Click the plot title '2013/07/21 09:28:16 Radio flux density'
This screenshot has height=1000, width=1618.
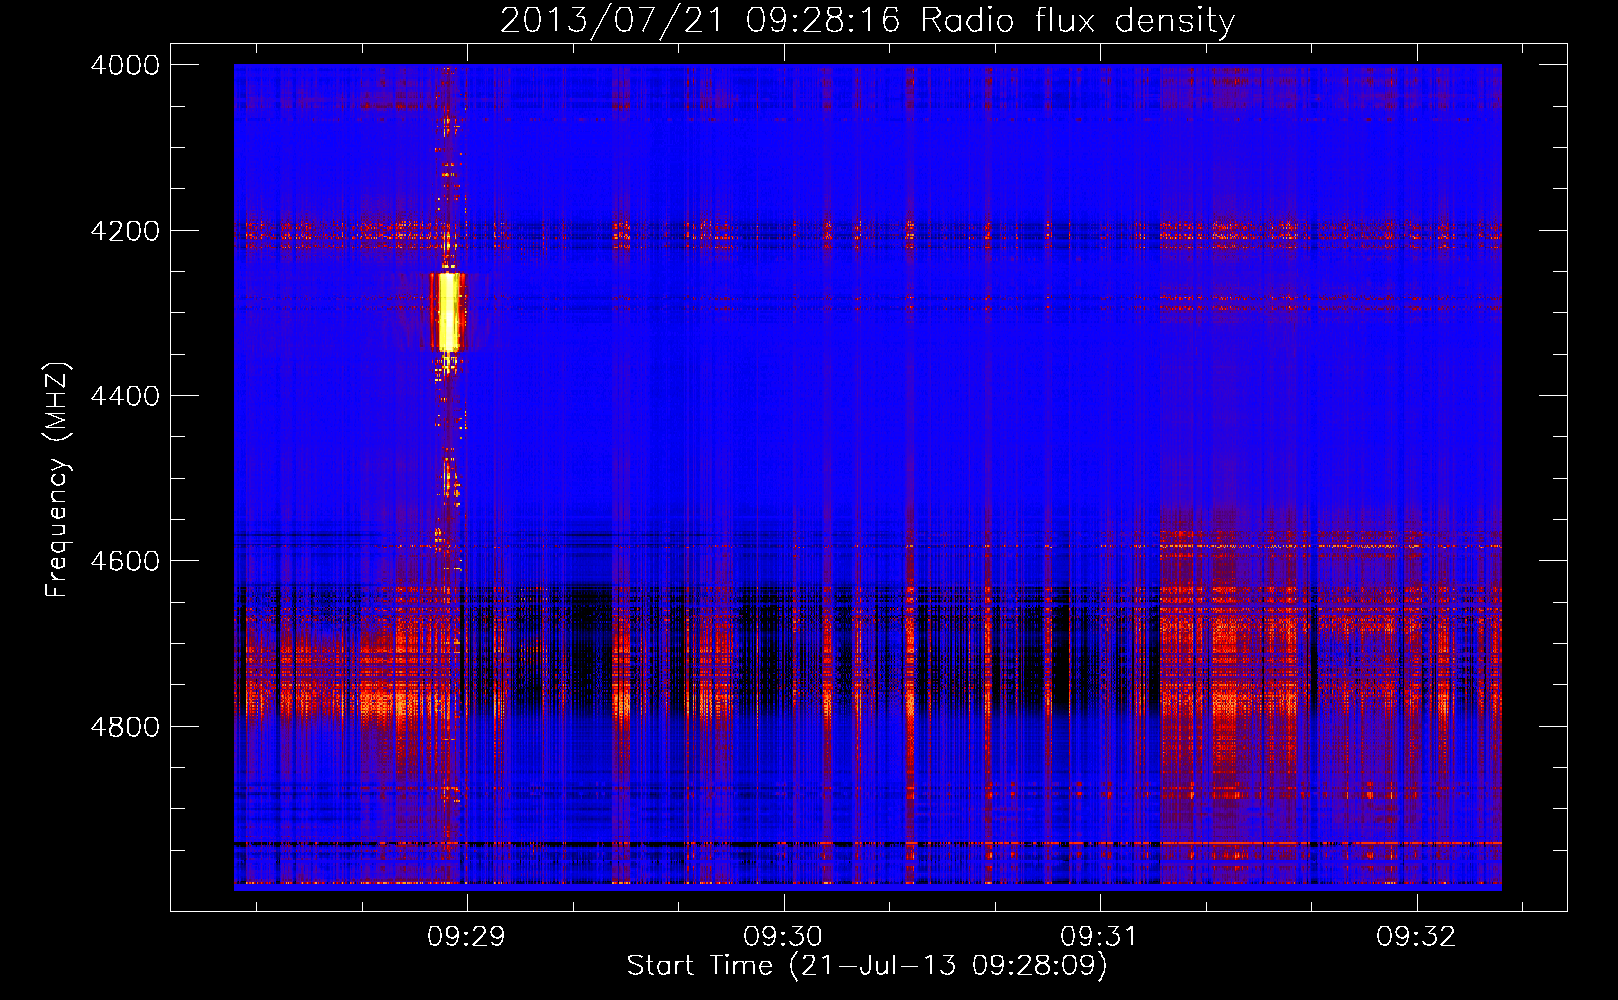point(867,21)
